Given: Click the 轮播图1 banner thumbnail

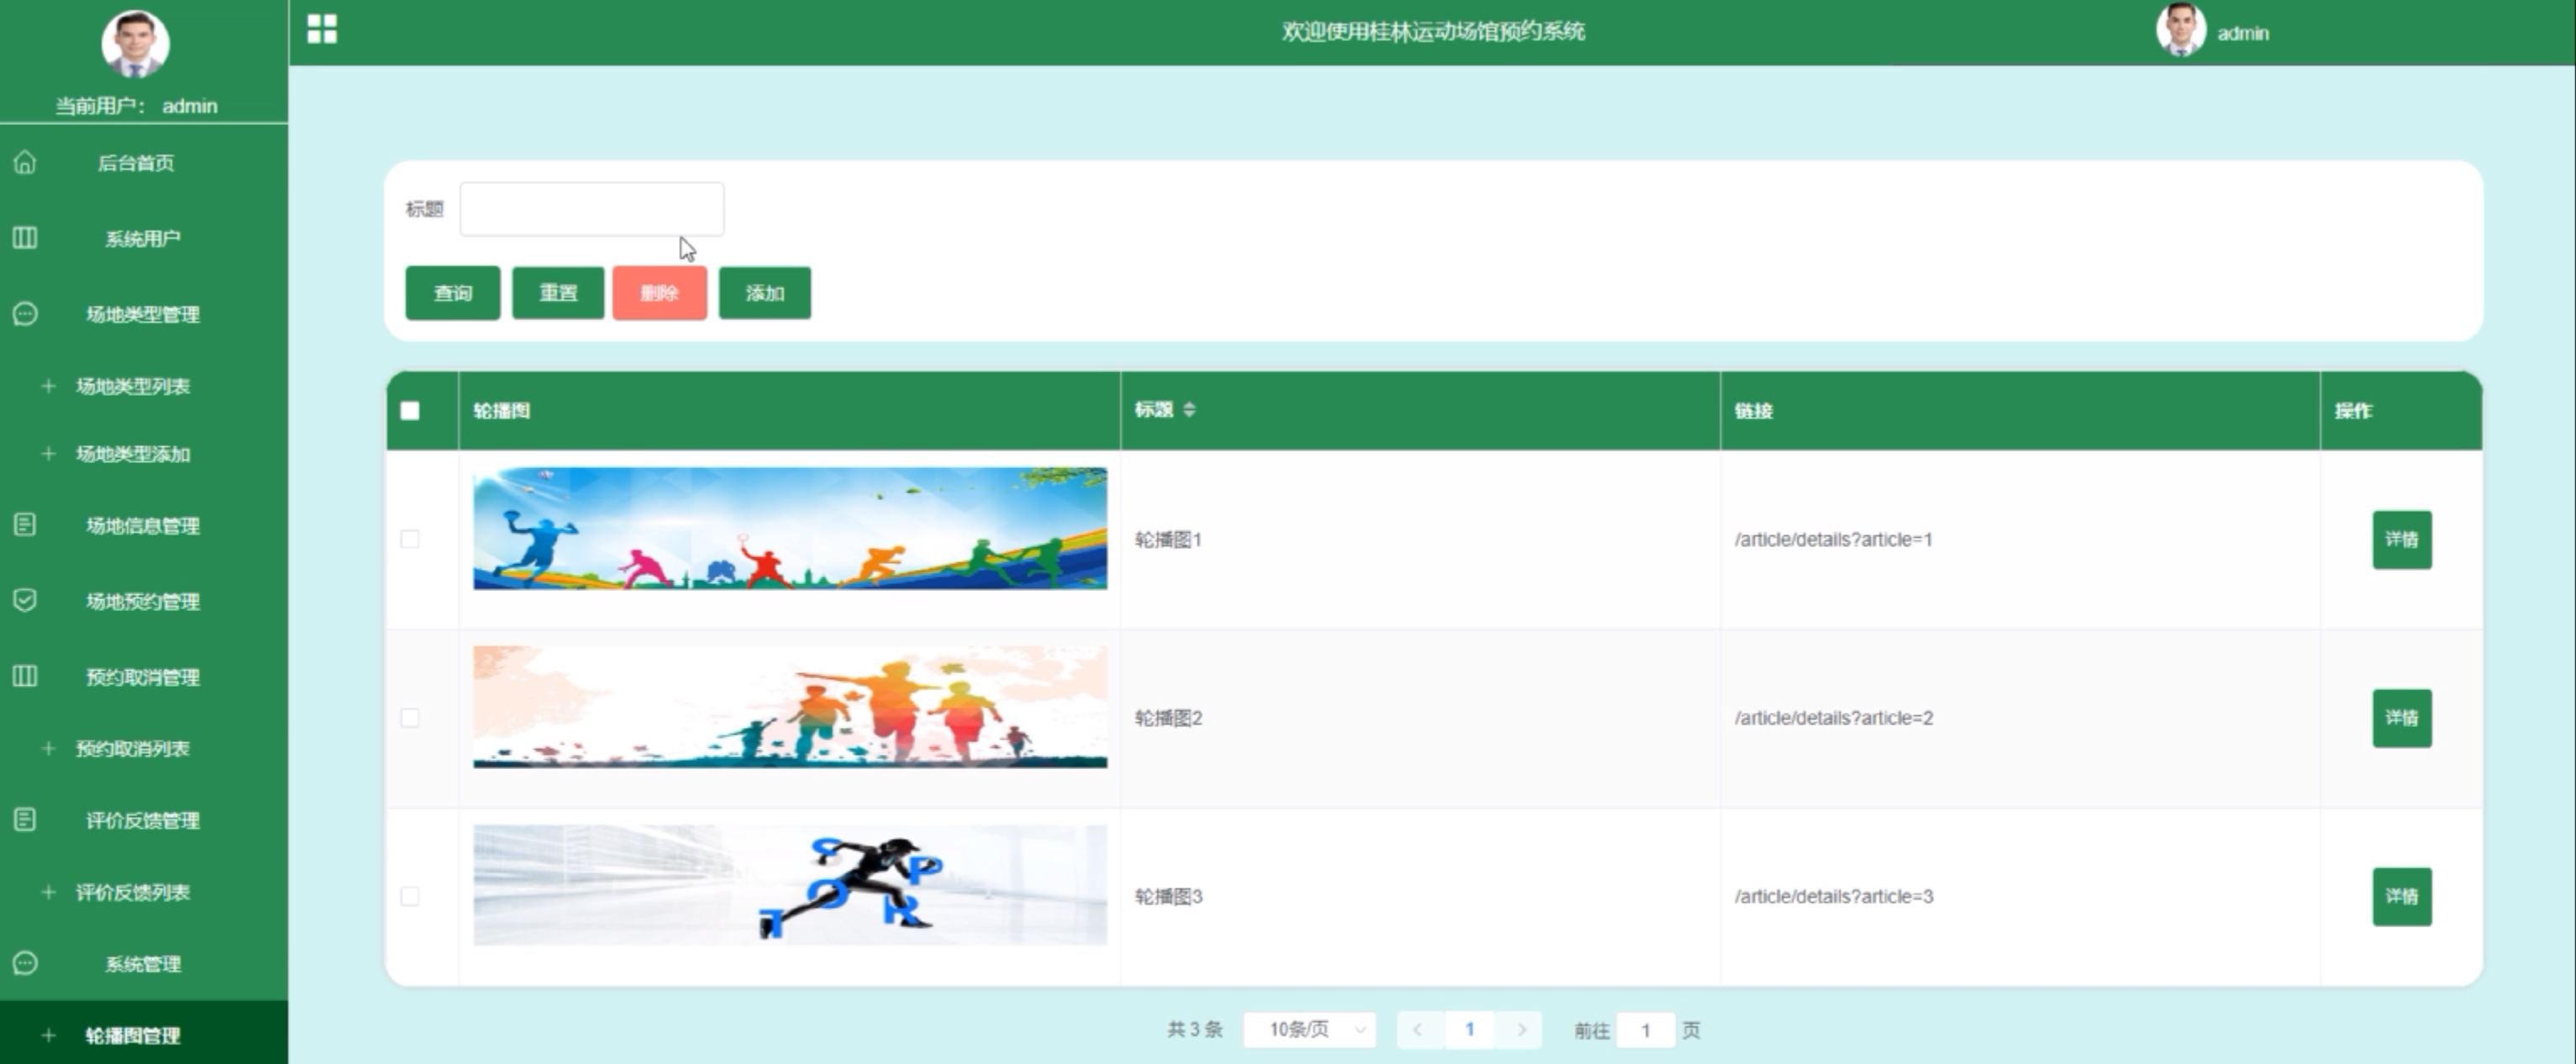Looking at the screenshot, I should [x=790, y=528].
